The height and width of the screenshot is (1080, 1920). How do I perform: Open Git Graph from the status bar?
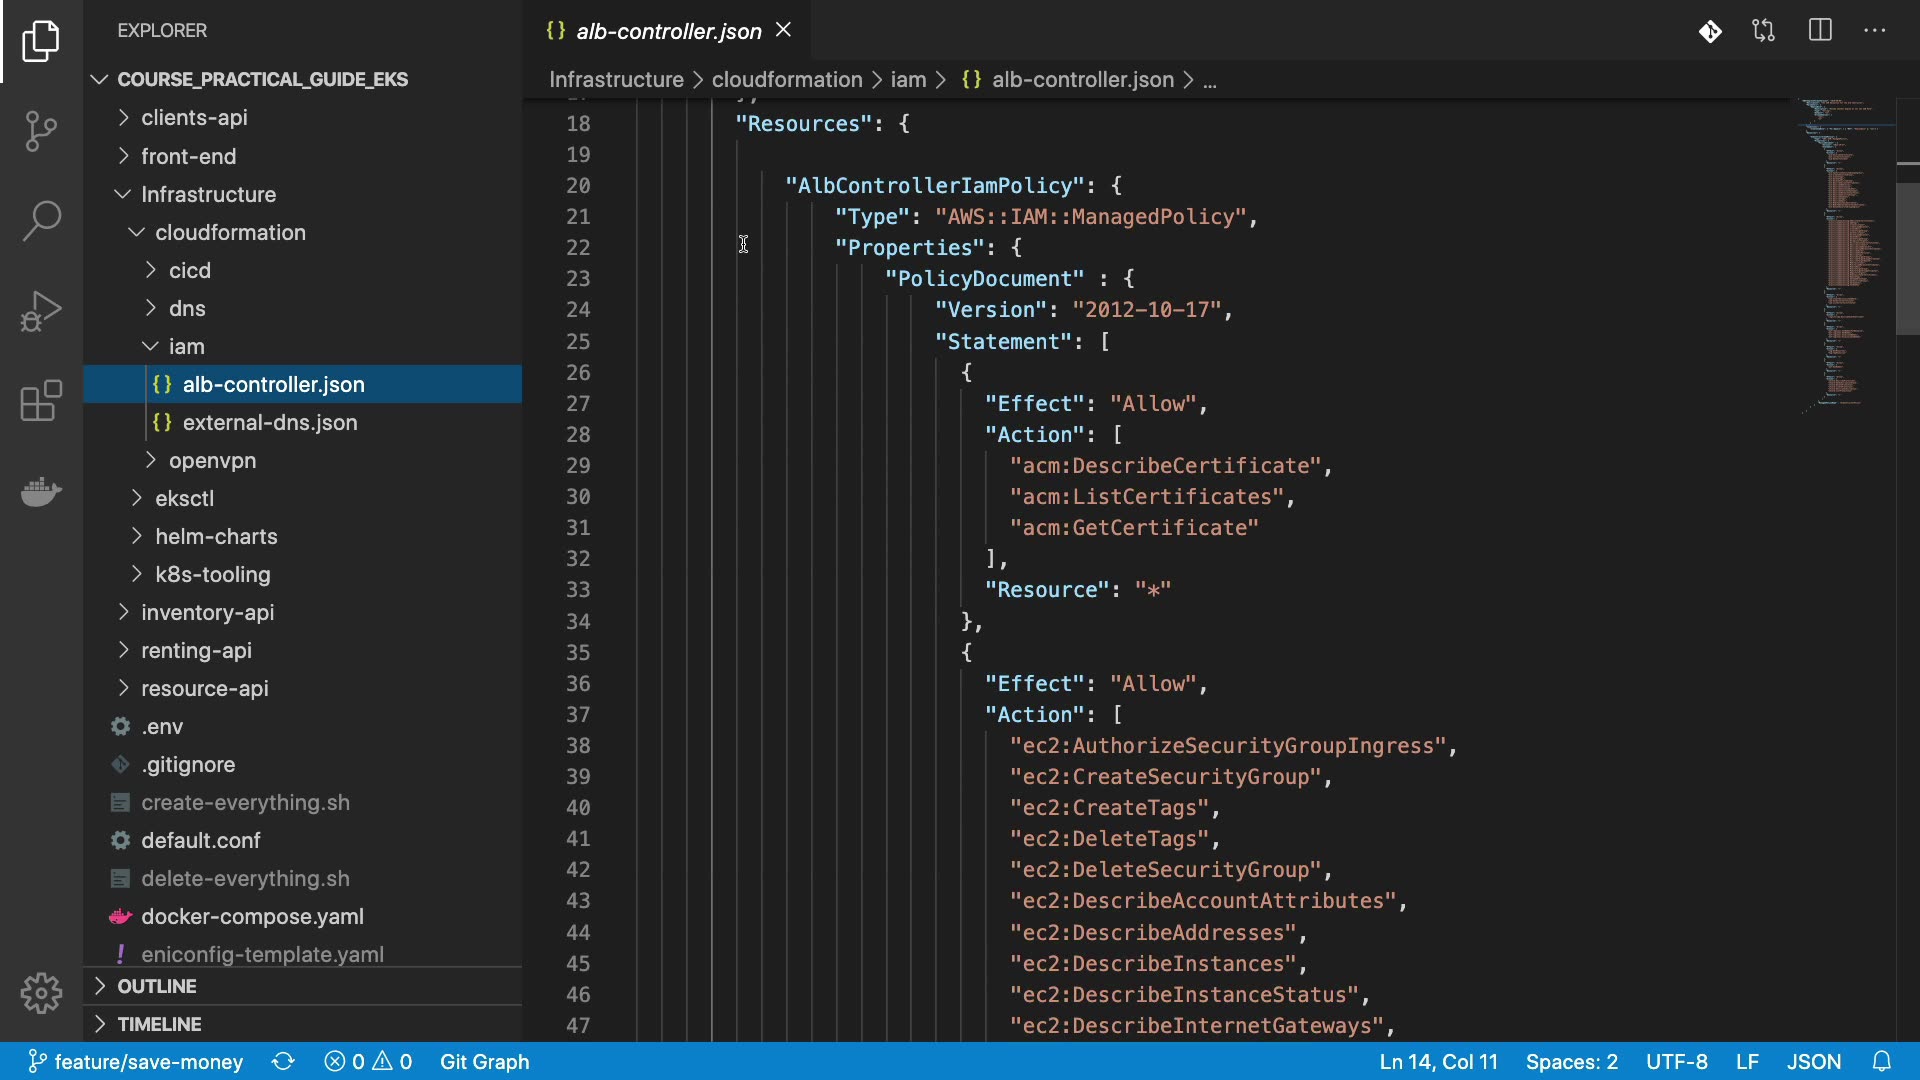pyautogui.click(x=484, y=1062)
